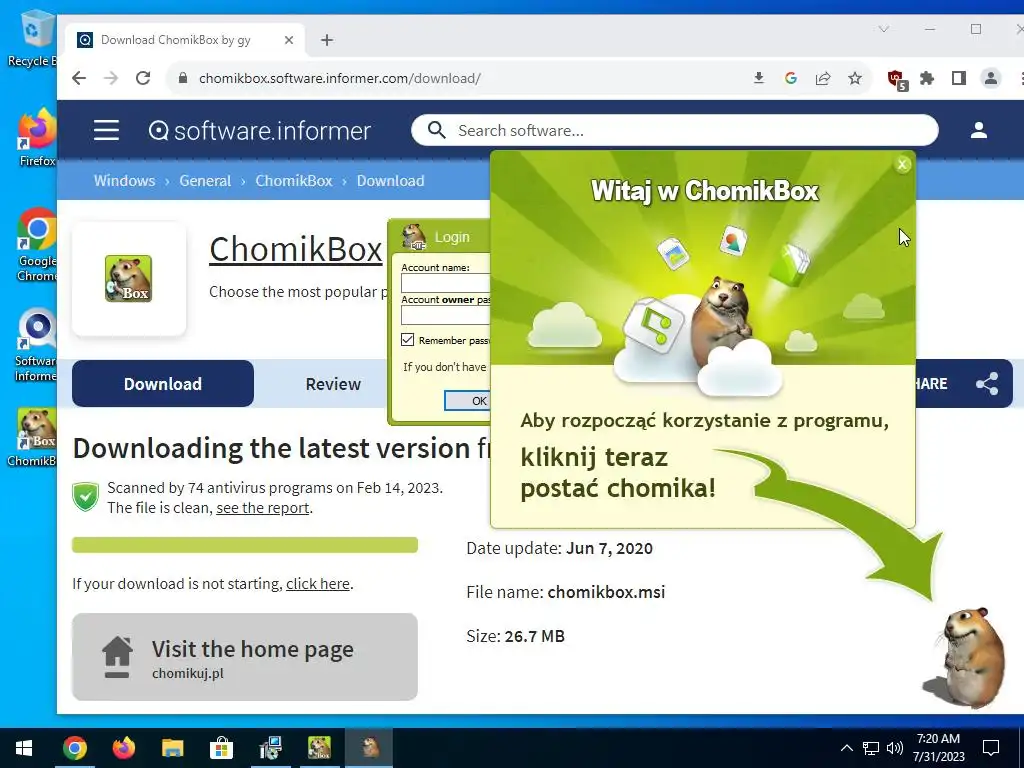
Task: Open Chrome profile avatar
Action: coord(991,78)
